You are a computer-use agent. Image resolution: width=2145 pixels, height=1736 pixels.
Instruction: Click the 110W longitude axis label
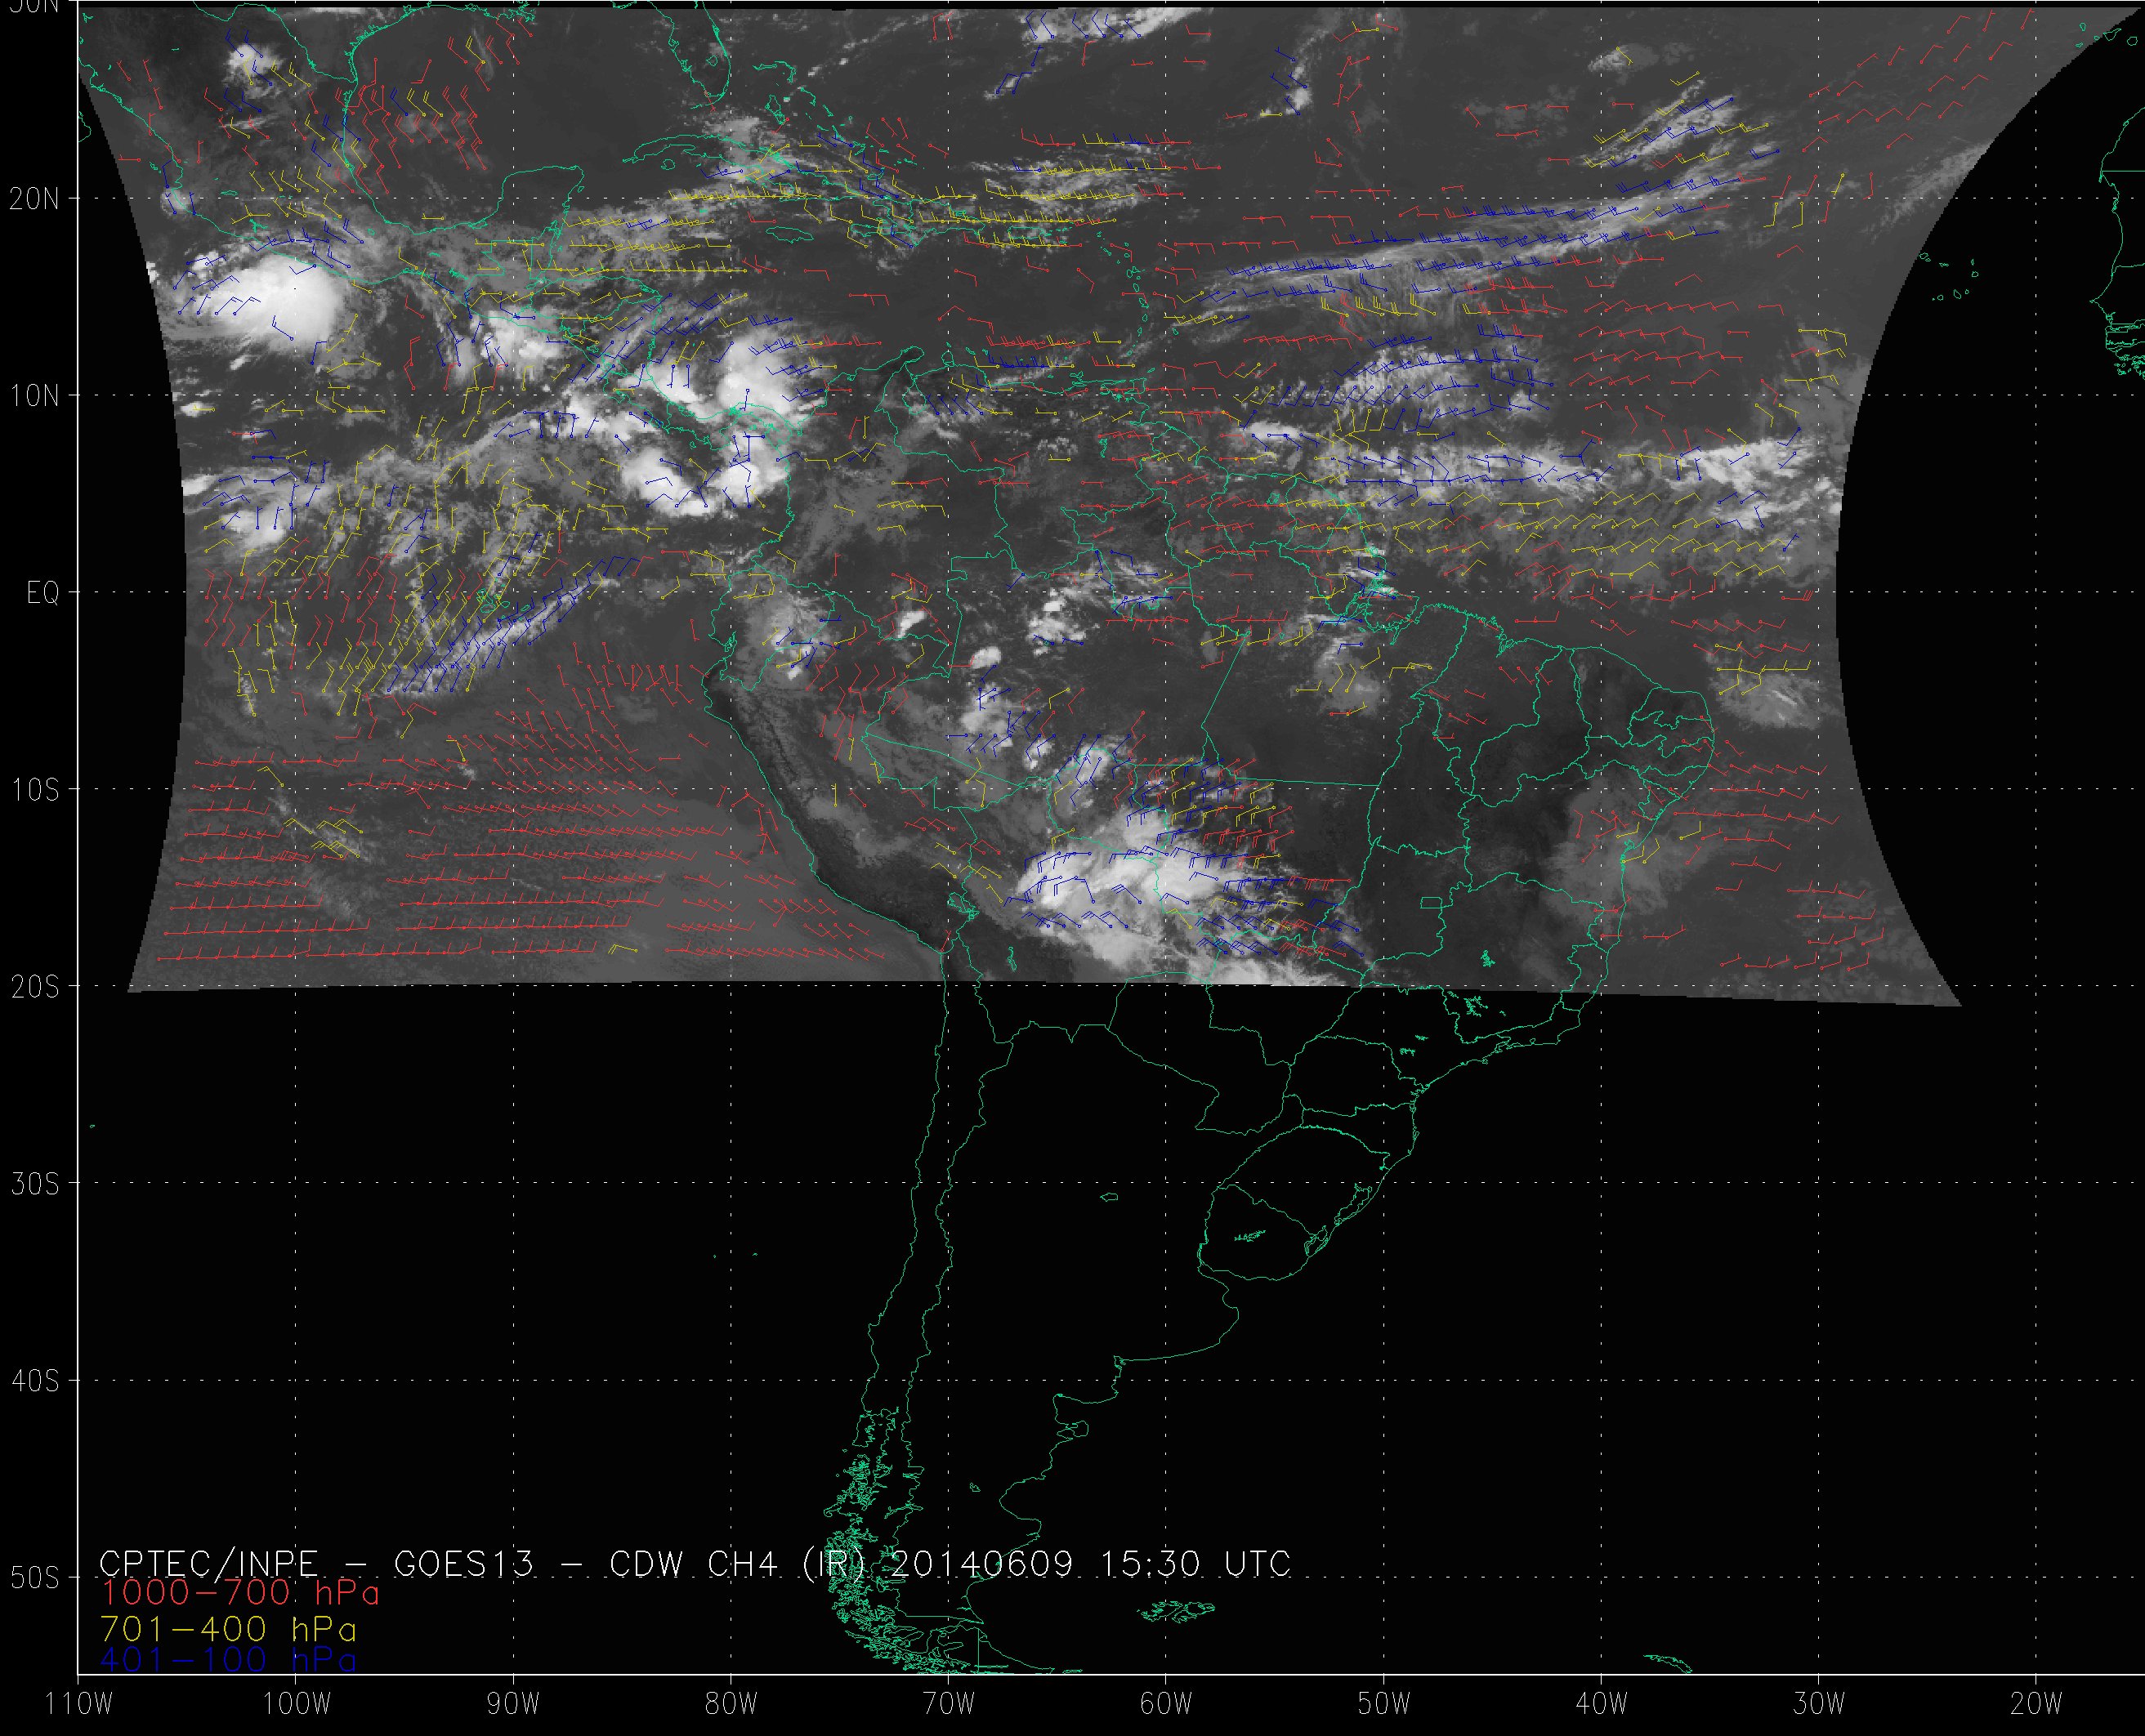pyautogui.click(x=80, y=1704)
